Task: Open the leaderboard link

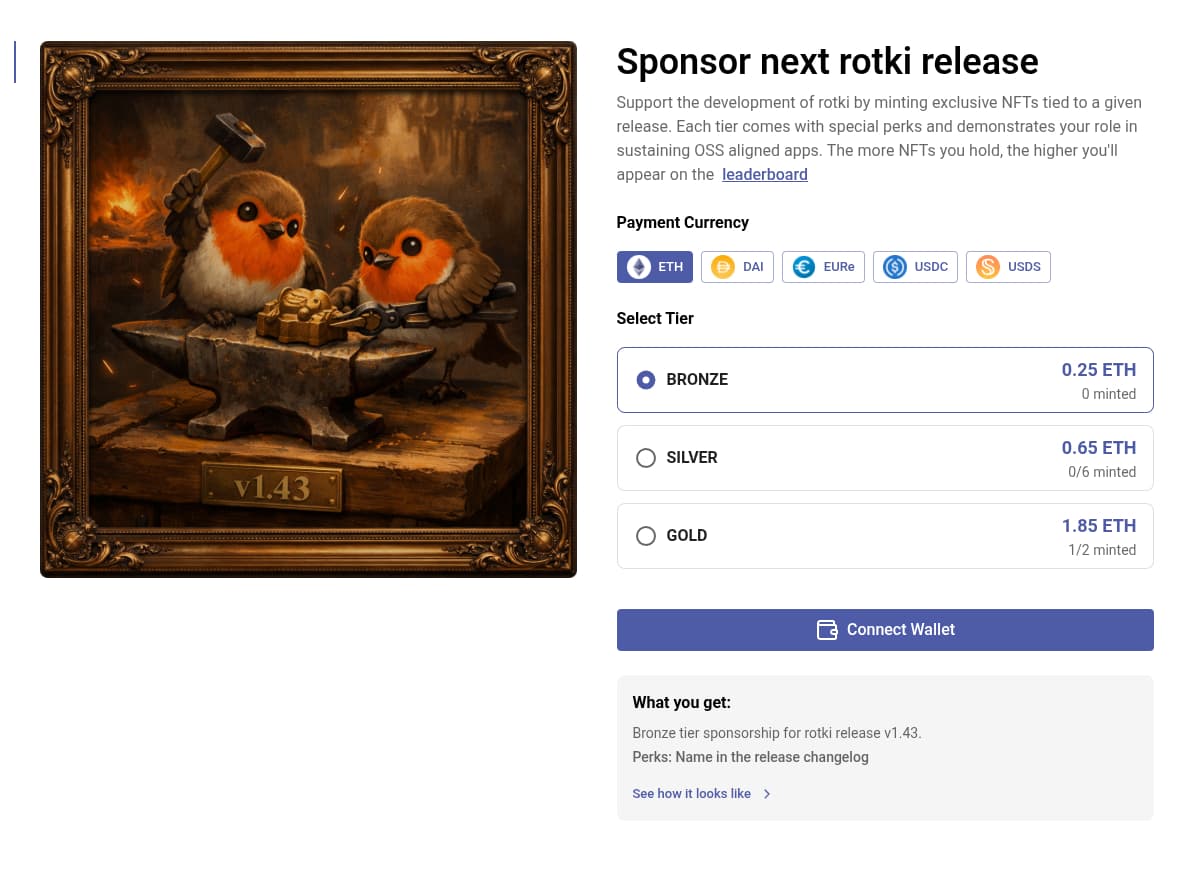Action: pyautogui.click(x=765, y=175)
